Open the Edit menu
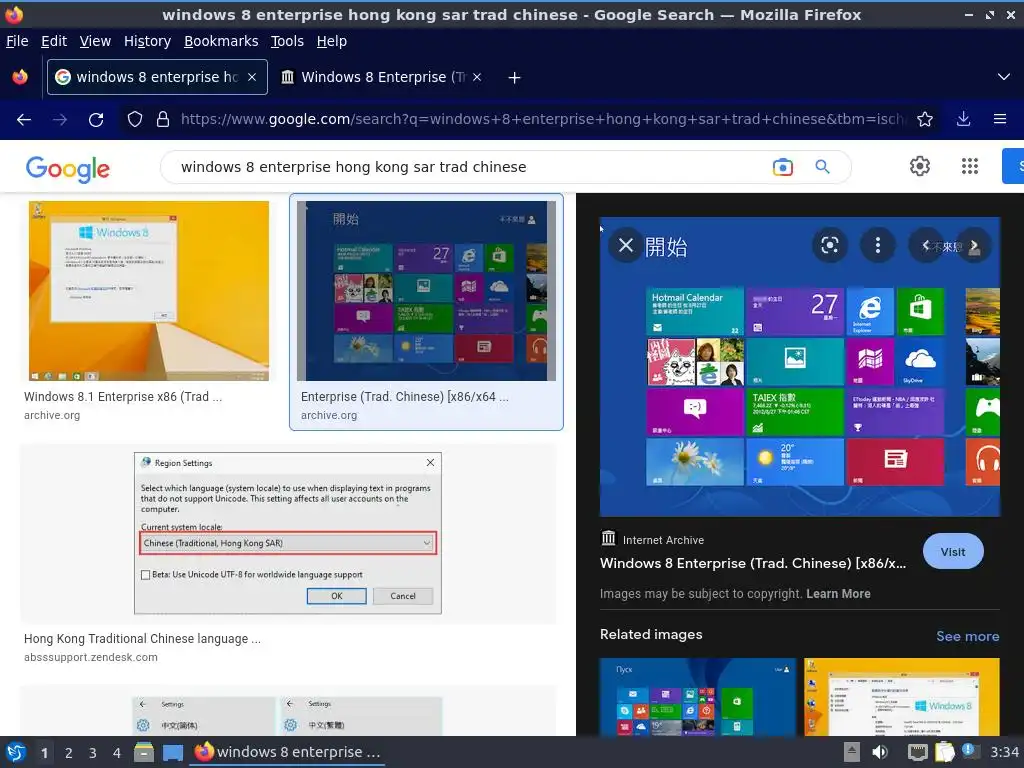The height and width of the screenshot is (768, 1024). [54, 41]
